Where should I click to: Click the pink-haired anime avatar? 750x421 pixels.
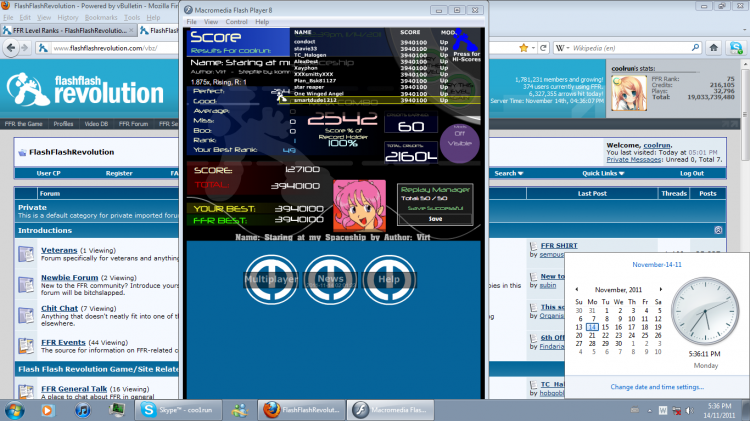pos(359,206)
